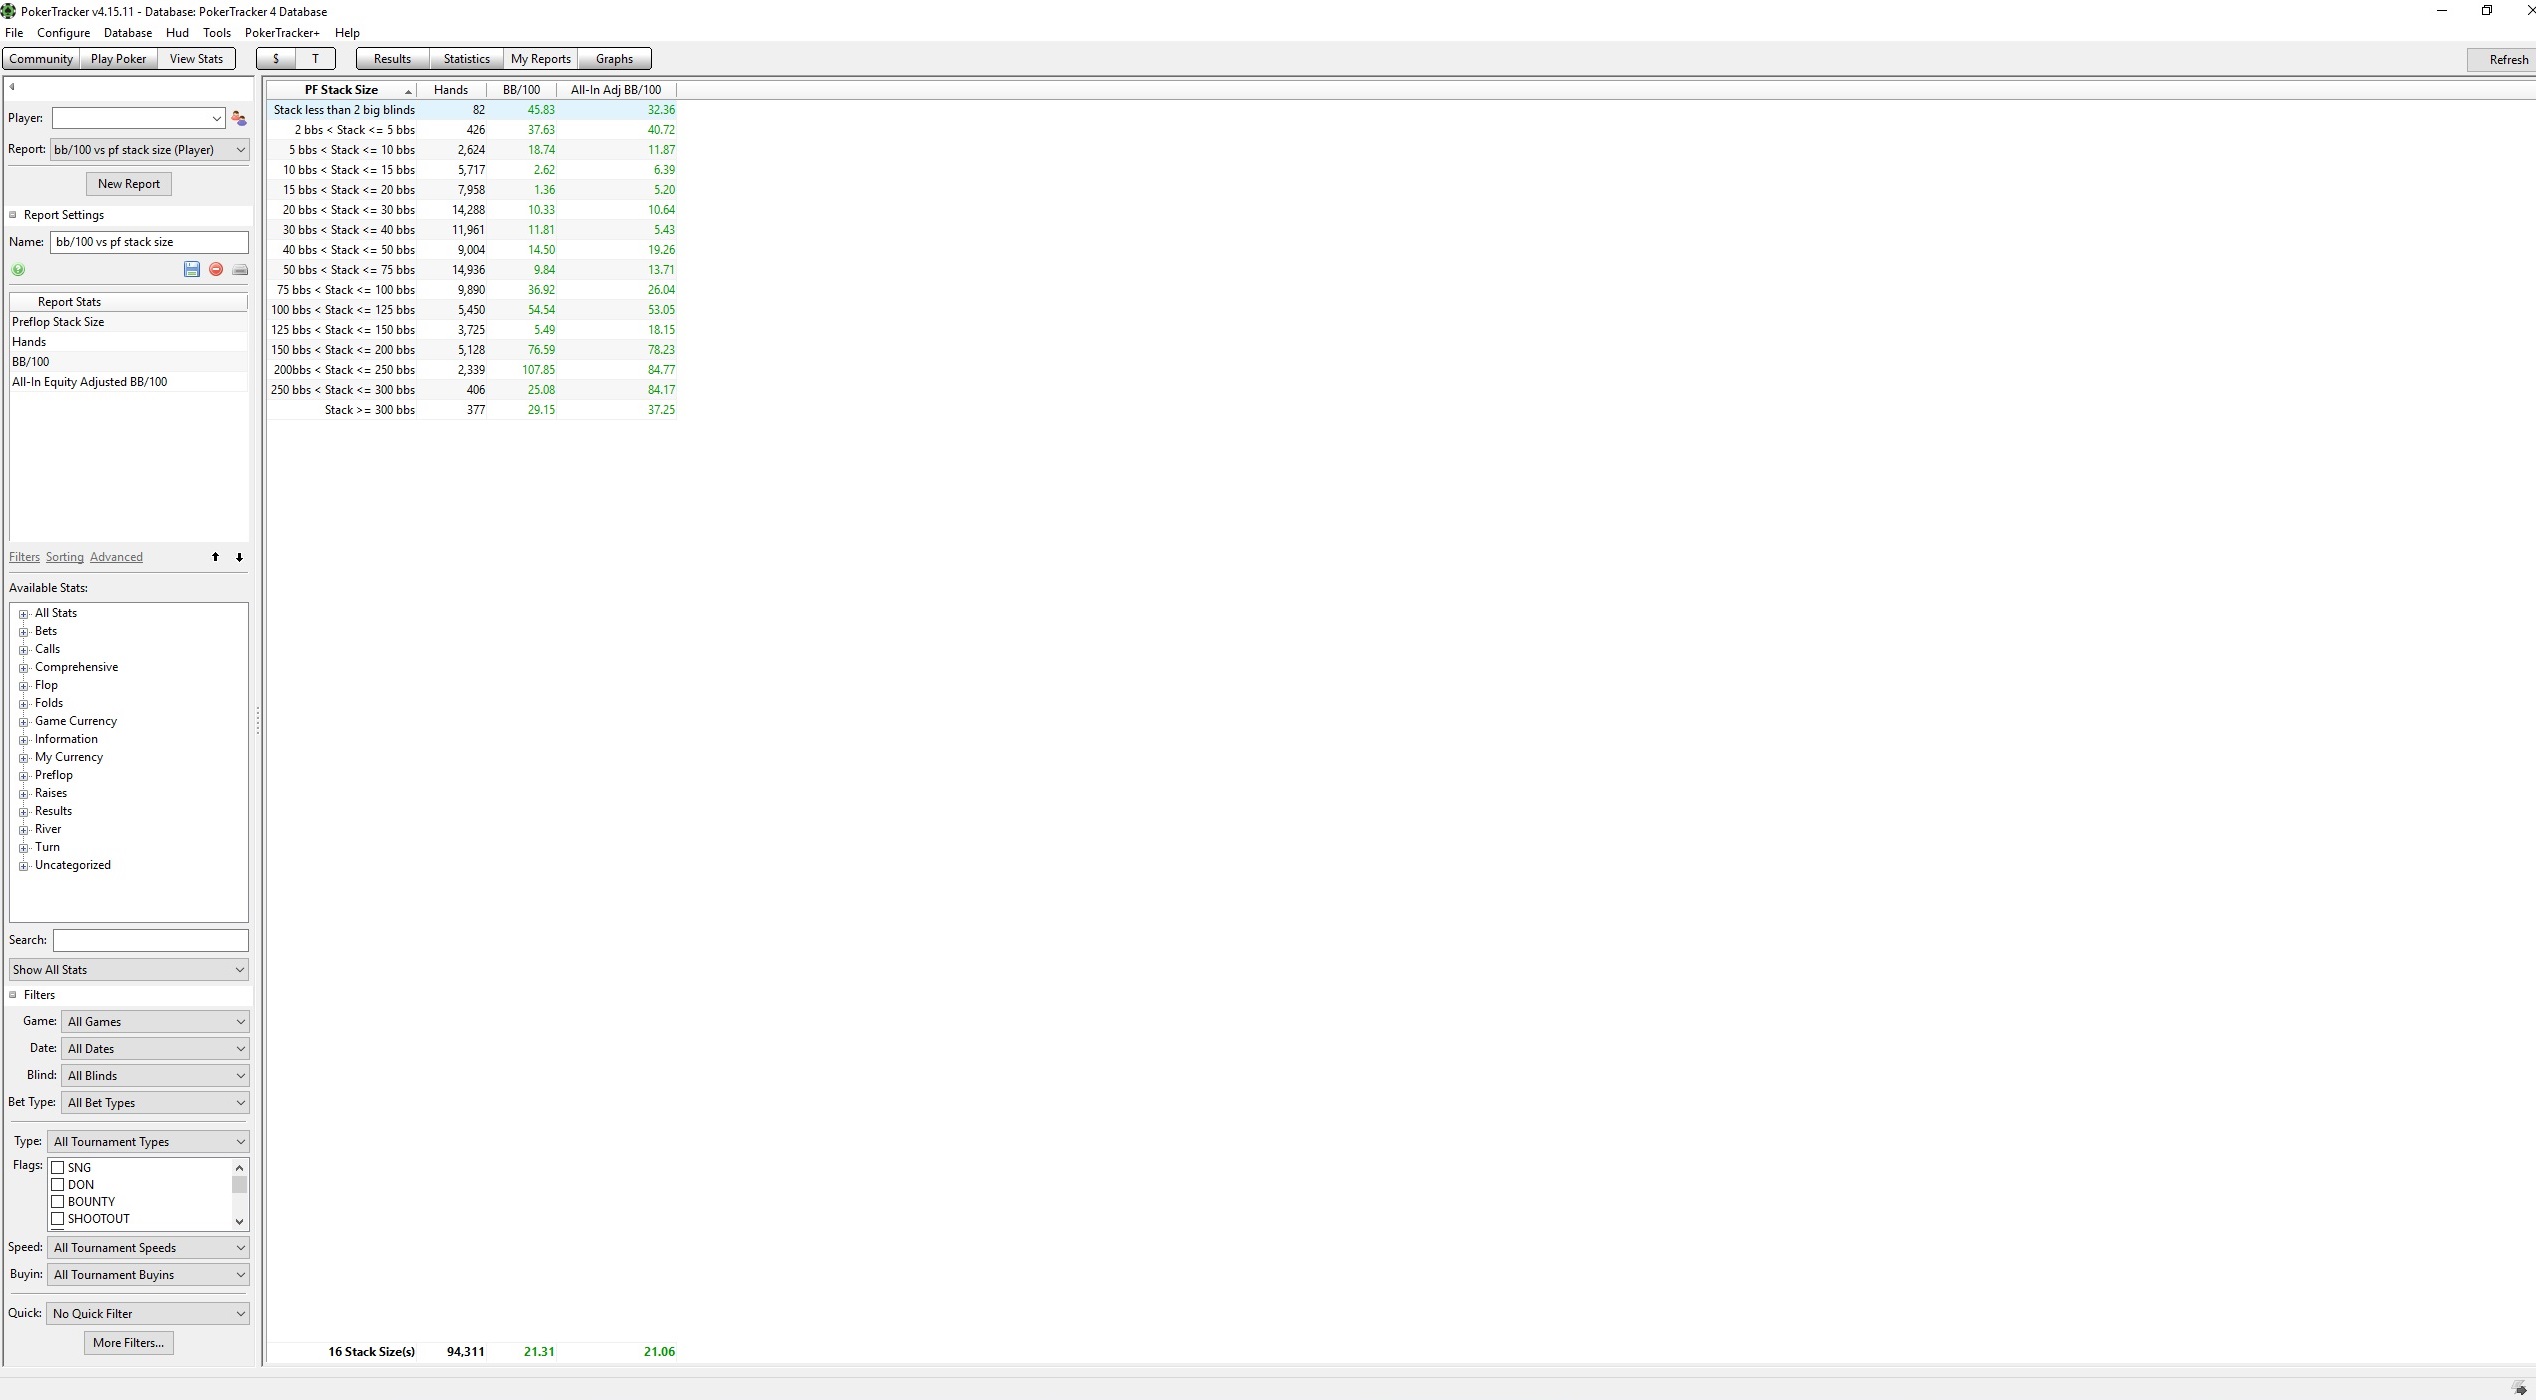Enable the DON flag checkbox
This screenshot has width=2536, height=1400.
(x=58, y=1185)
